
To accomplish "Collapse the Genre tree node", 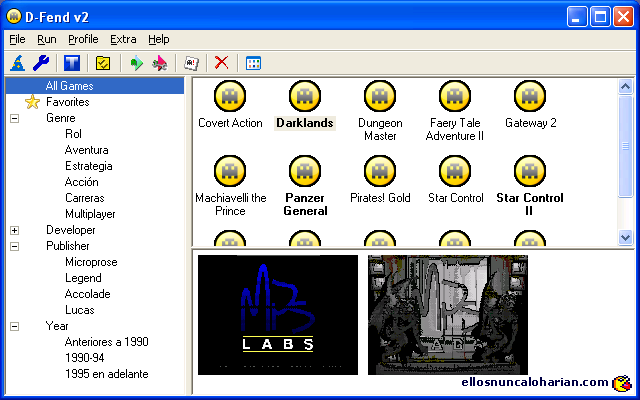I will [x=14, y=118].
